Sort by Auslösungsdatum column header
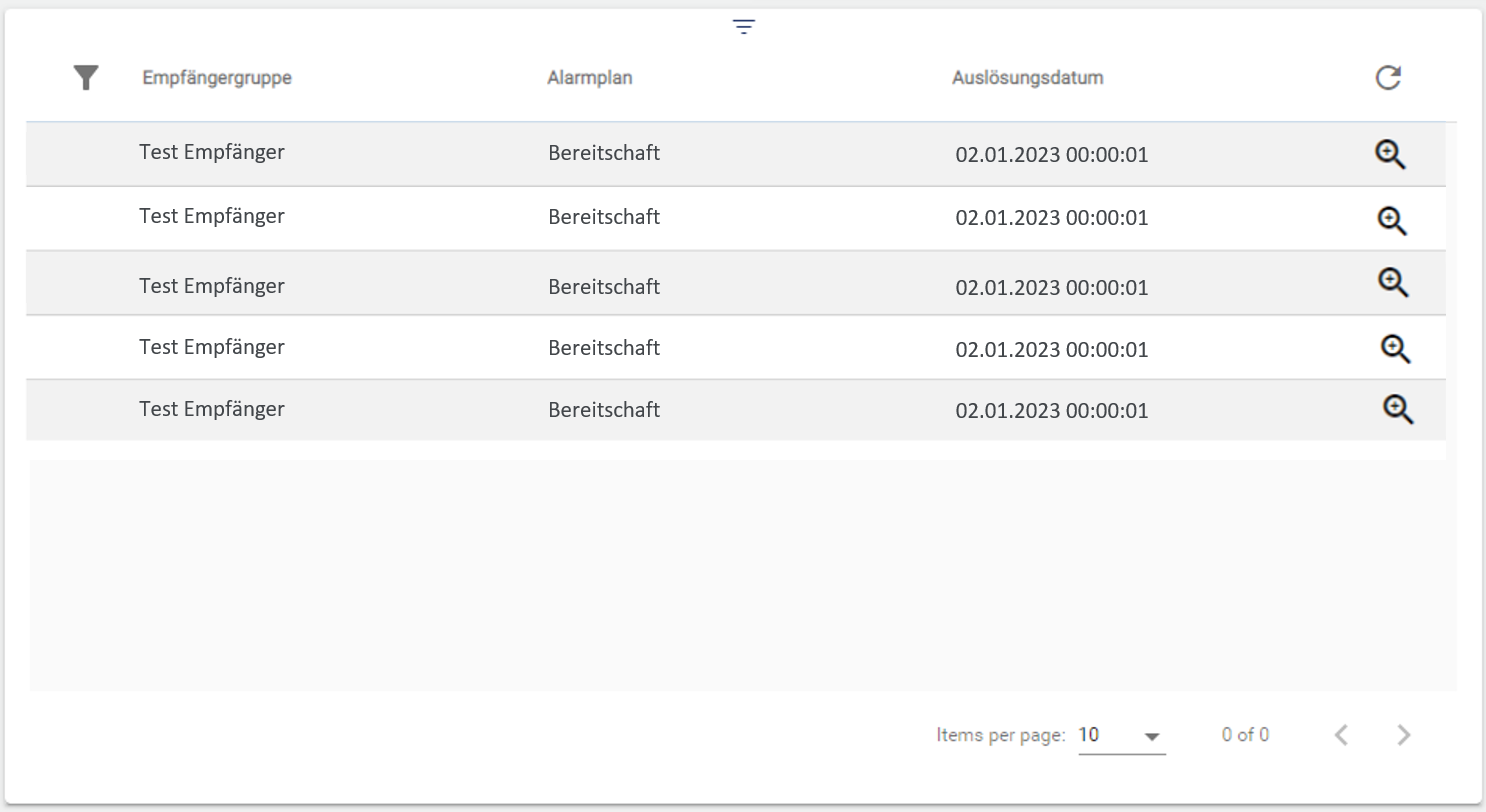The width and height of the screenshot is (1486, 812). coord(1027,78)
